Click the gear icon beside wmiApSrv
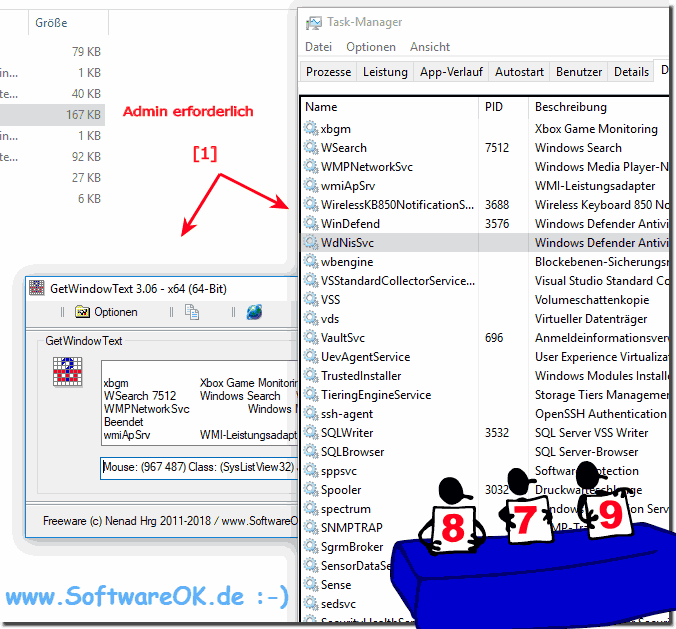Image resolution: width=676 pixels, height=629 pixels. pyautogui.click(x=311, y=185)
